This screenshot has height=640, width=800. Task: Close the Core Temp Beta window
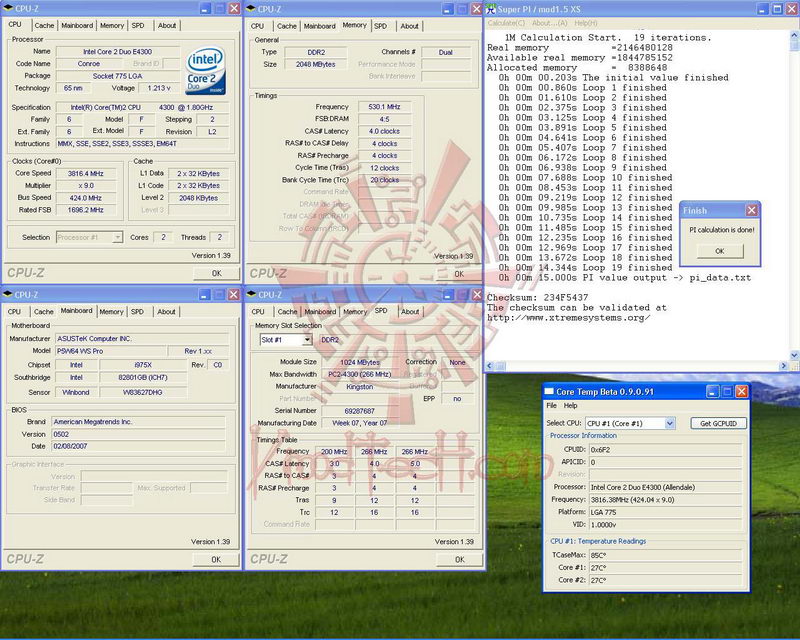(741, 391)
